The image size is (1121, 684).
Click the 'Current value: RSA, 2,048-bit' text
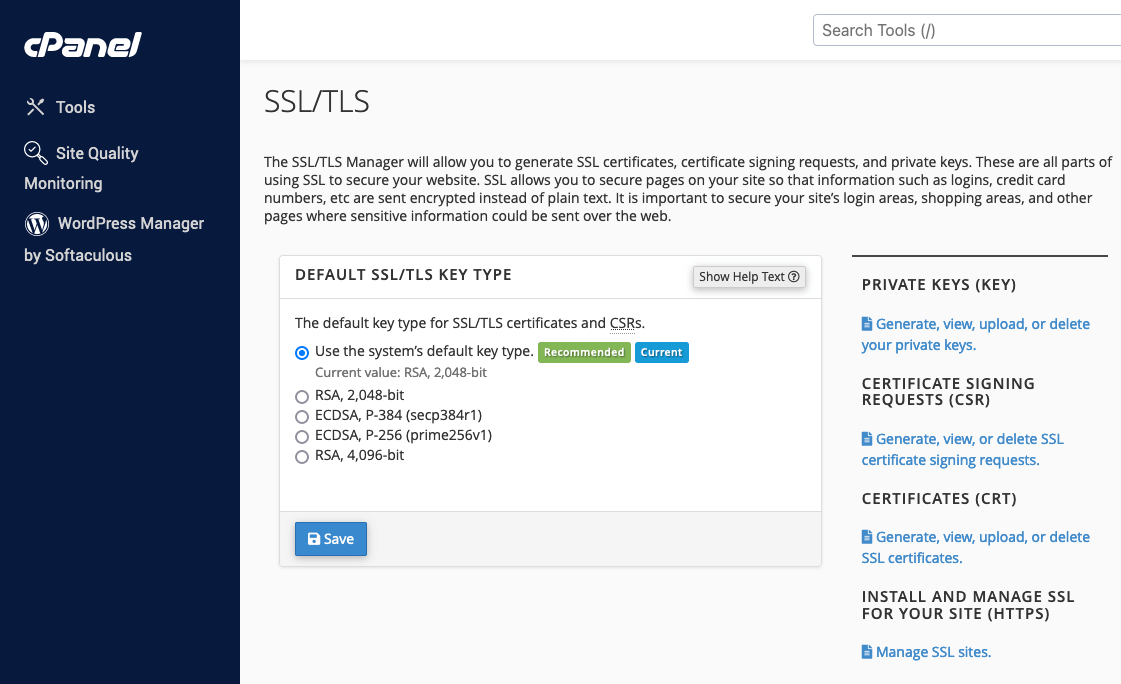[401, 372]
